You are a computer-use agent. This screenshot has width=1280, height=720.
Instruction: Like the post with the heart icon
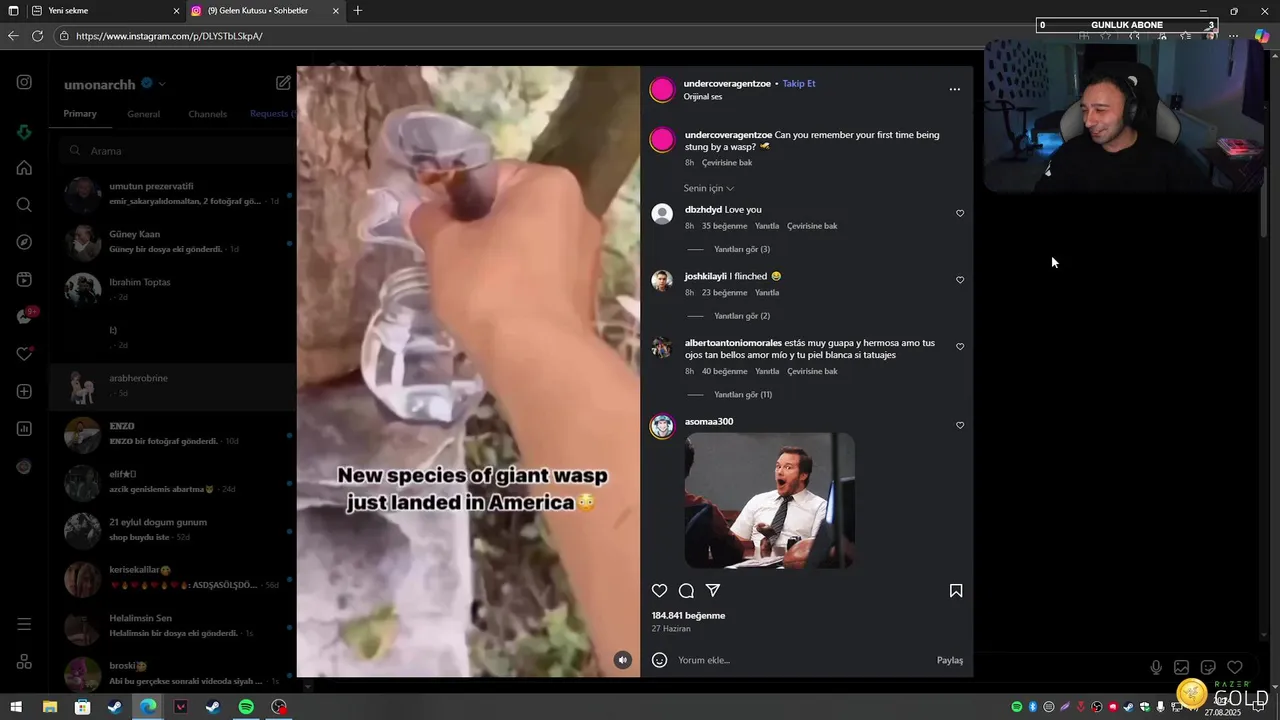(x=659, y=591)
